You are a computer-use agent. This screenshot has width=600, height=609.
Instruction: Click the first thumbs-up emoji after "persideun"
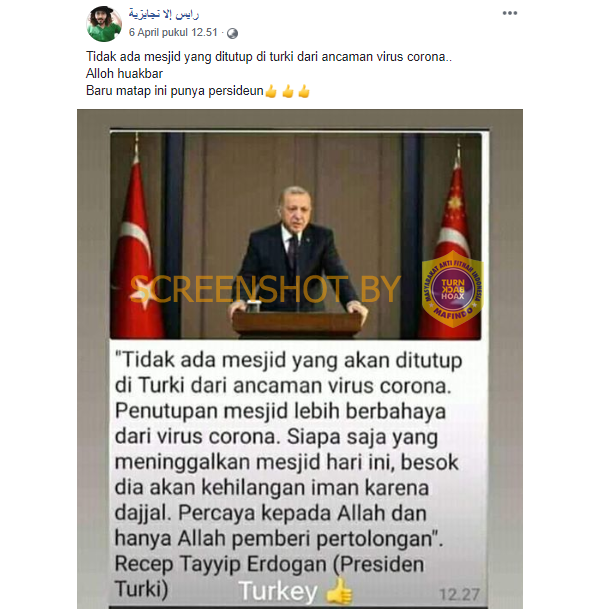pyautogui.click(x=271, y=92)
